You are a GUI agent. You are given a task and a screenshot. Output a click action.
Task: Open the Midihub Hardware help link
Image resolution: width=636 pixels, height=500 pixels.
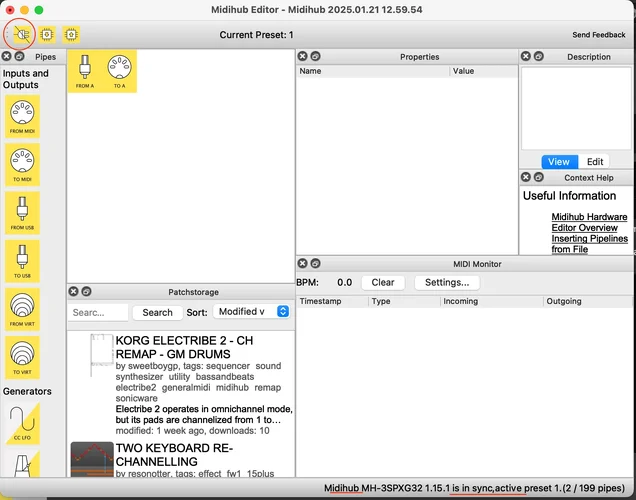tap(589, 217)
